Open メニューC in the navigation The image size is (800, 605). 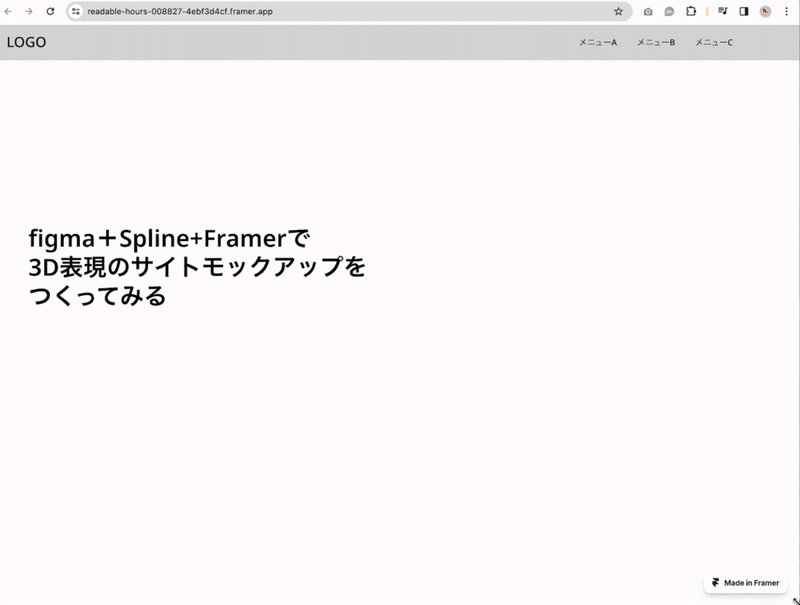point(714,42)
